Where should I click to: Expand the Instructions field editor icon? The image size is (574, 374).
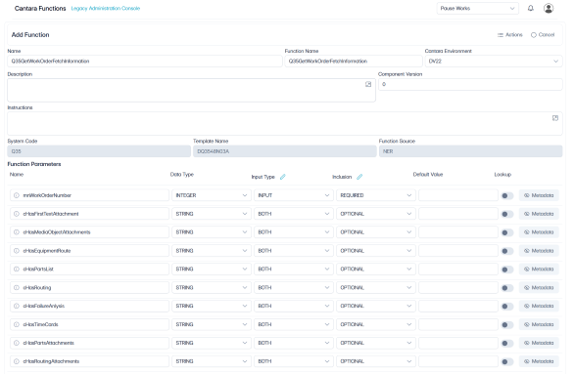pyautogui.click(x=555, y=118)
